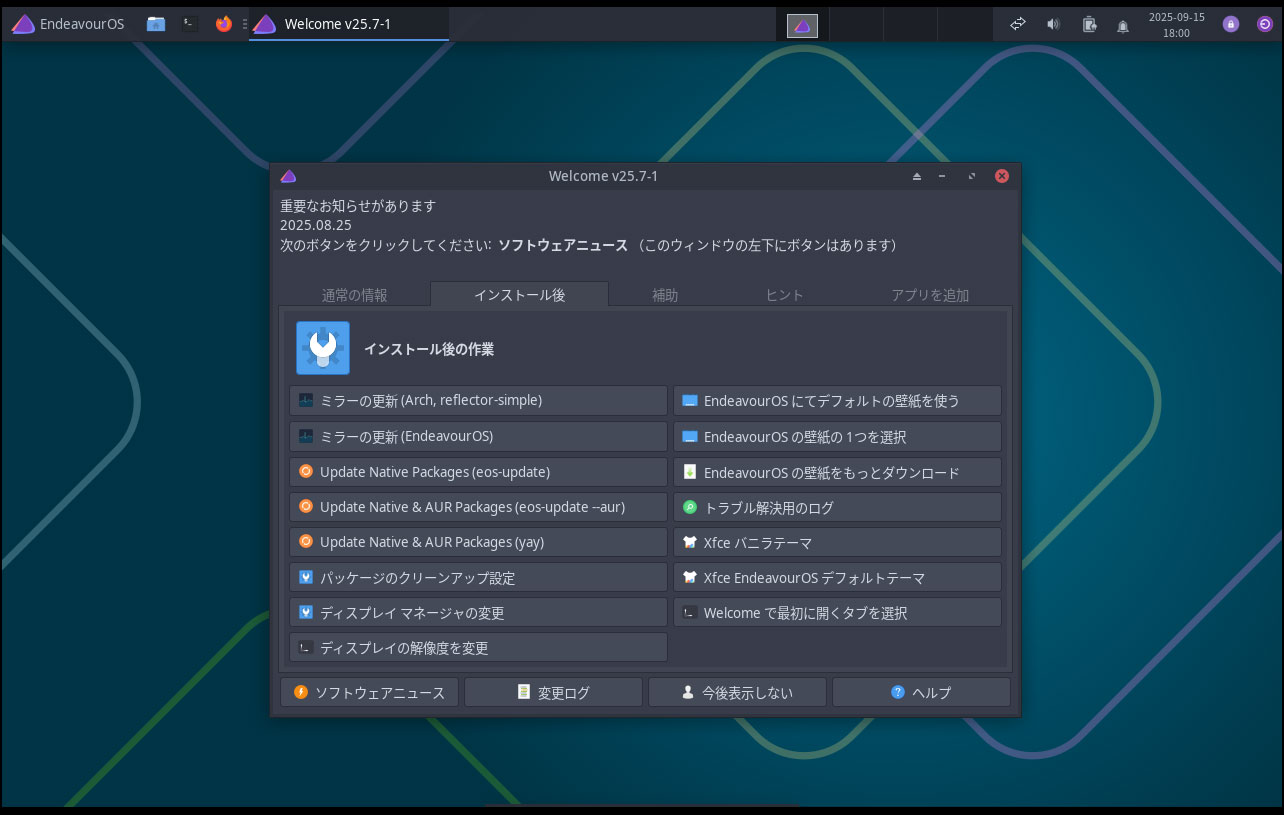
Task: Start Update Native Packages (eos-update)
Action: [x=478, y=472]
